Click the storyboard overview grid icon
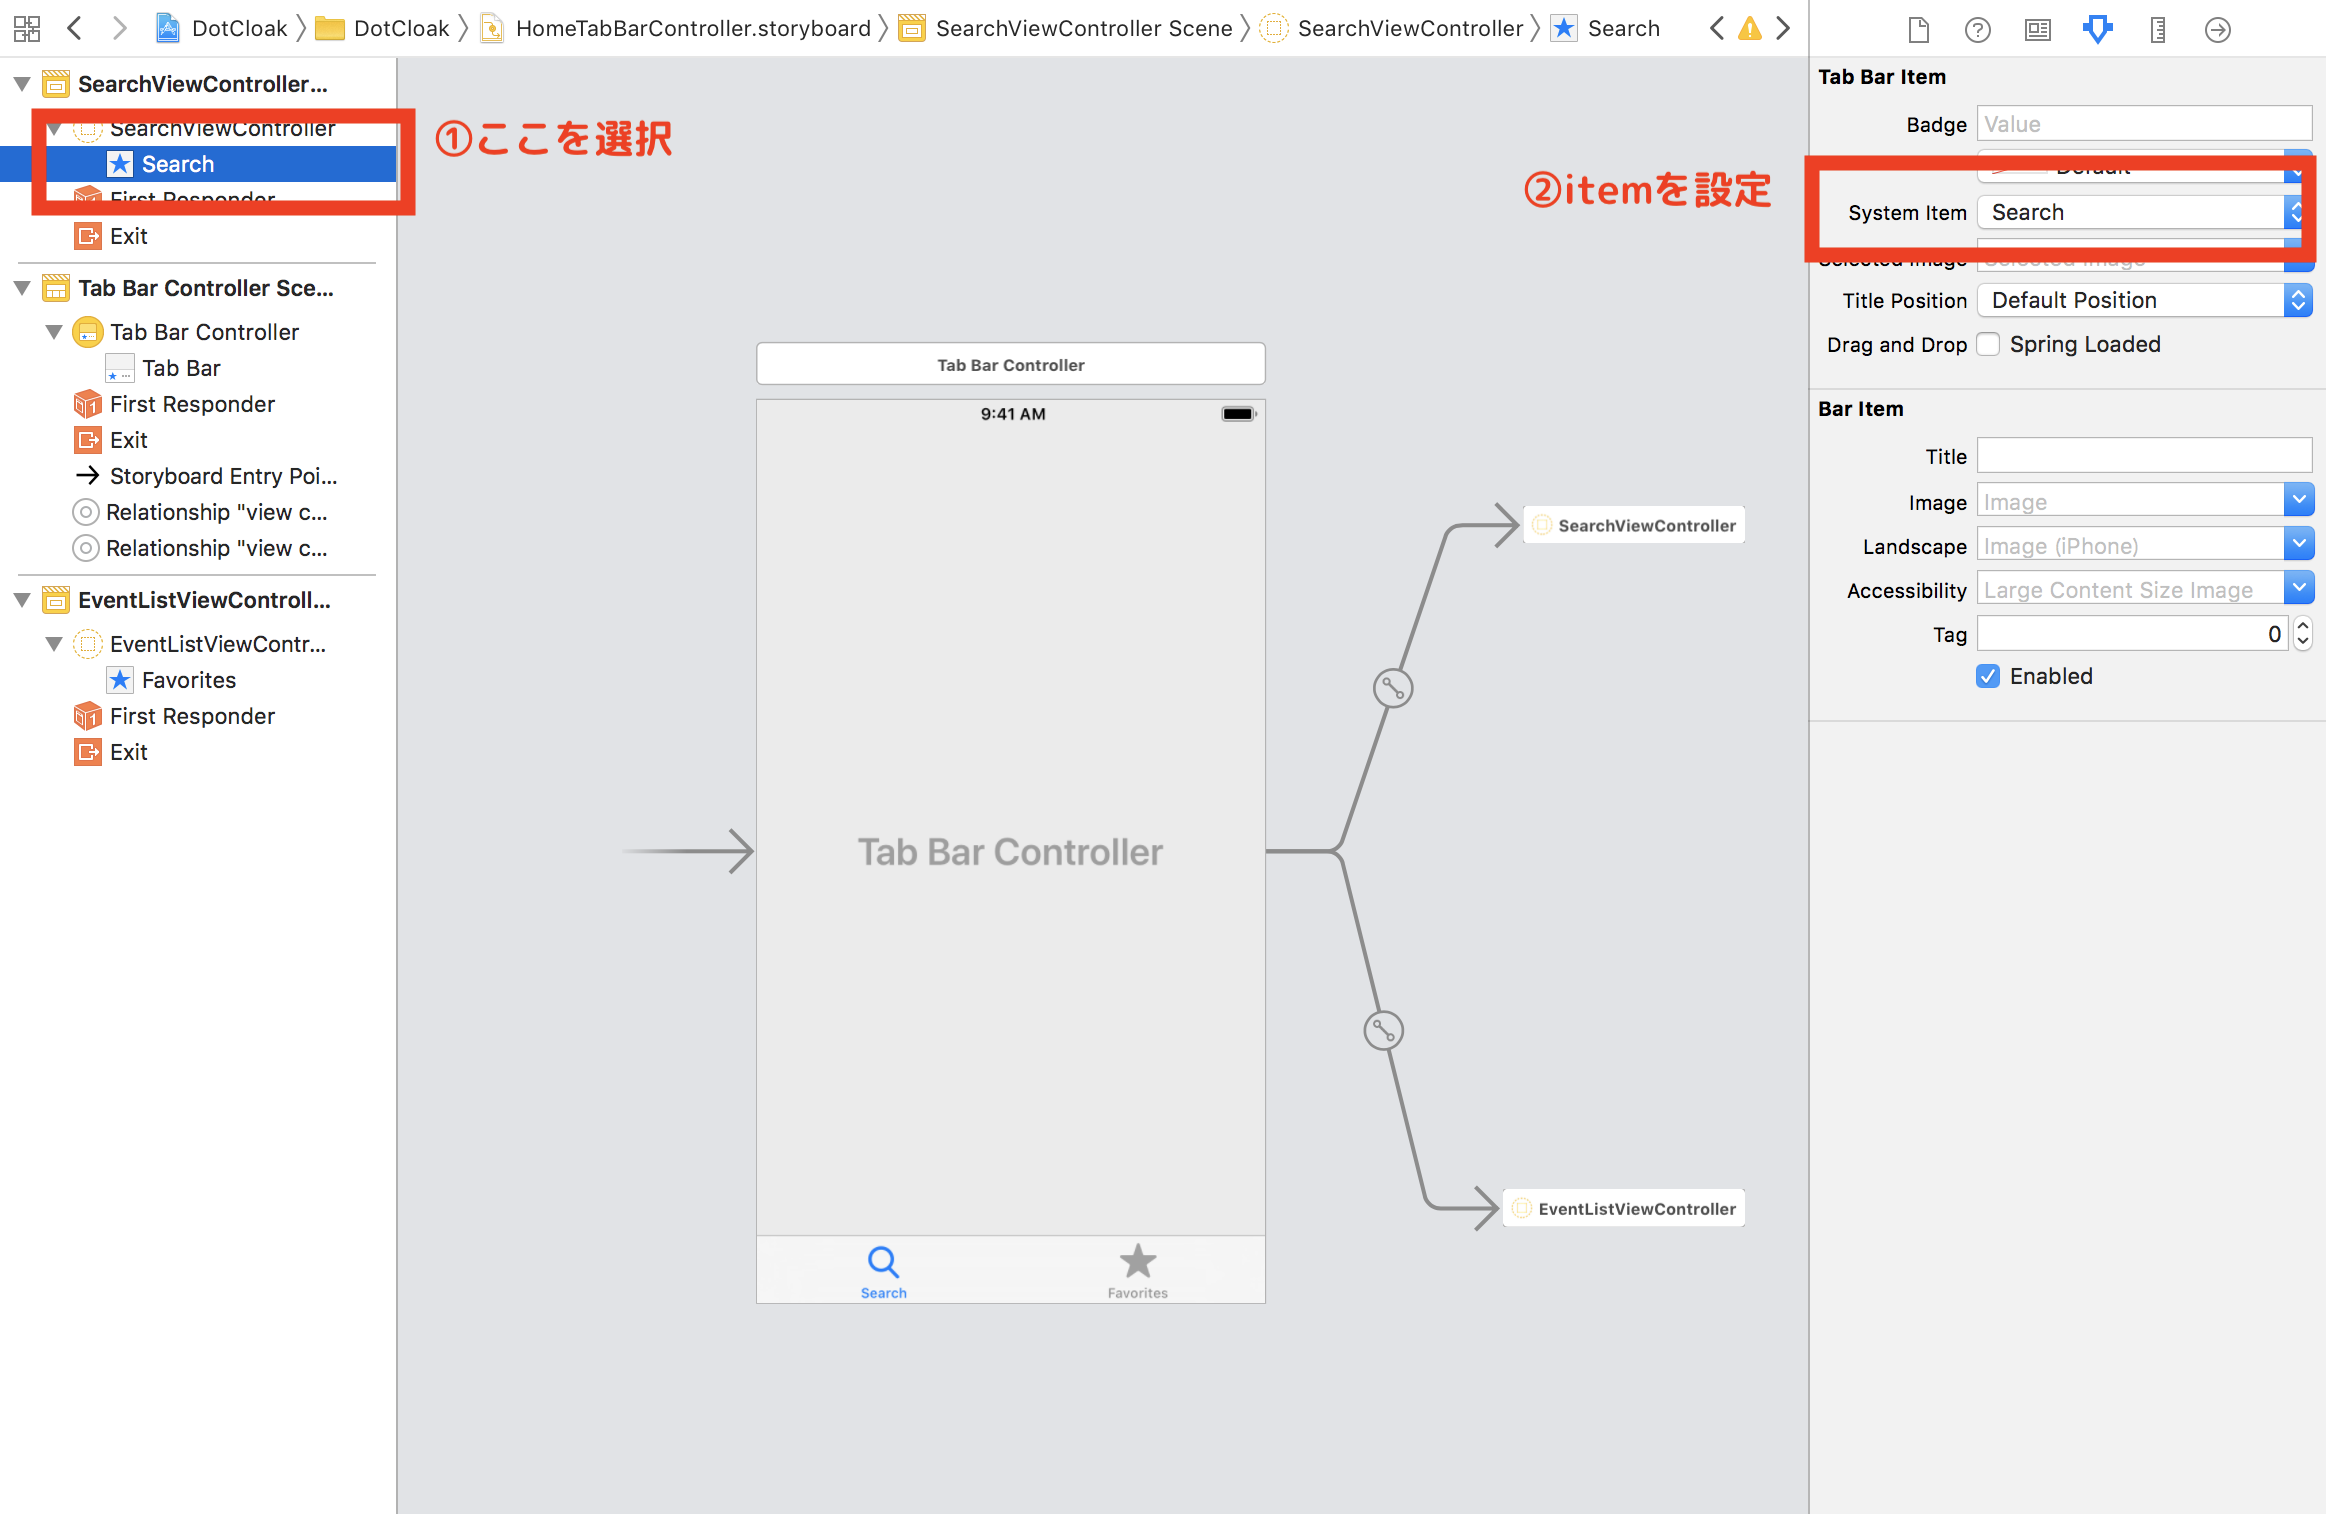 [26, 28]
